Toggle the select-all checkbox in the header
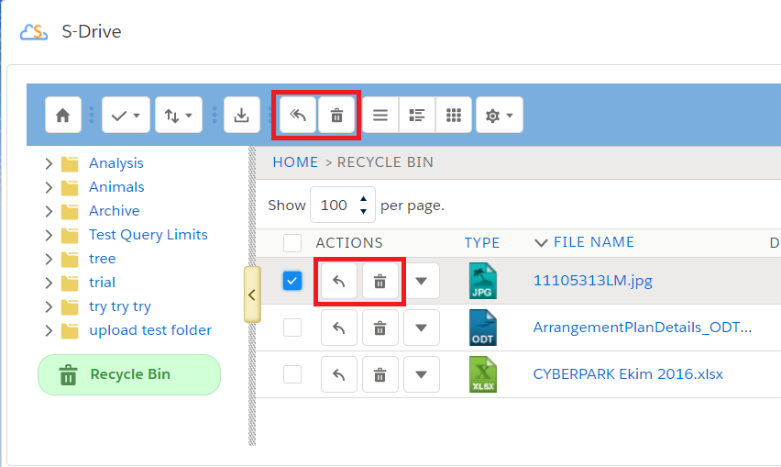 click(292, 243)
